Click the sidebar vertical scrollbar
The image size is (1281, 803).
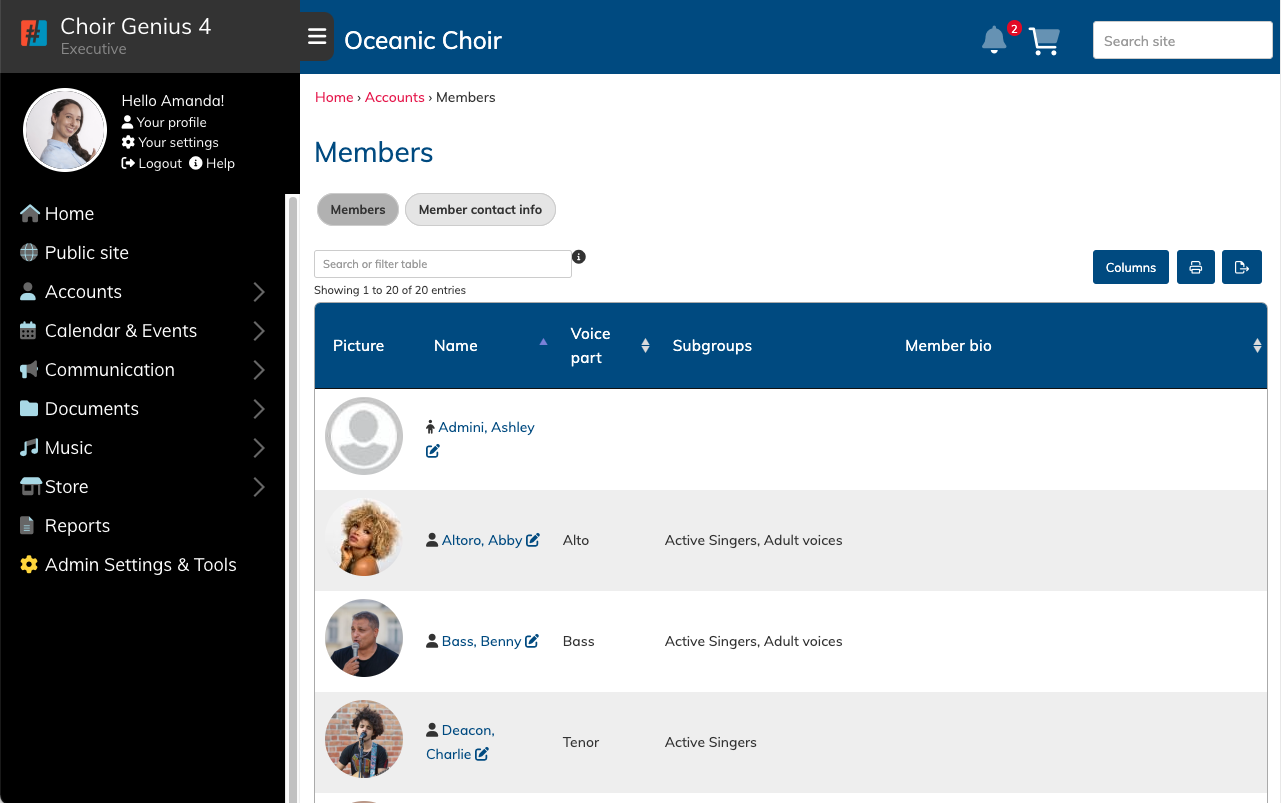click(x=293, y=498)
